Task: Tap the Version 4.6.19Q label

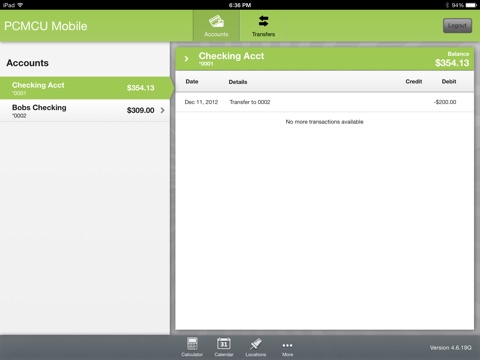Action: coord(451,348)
